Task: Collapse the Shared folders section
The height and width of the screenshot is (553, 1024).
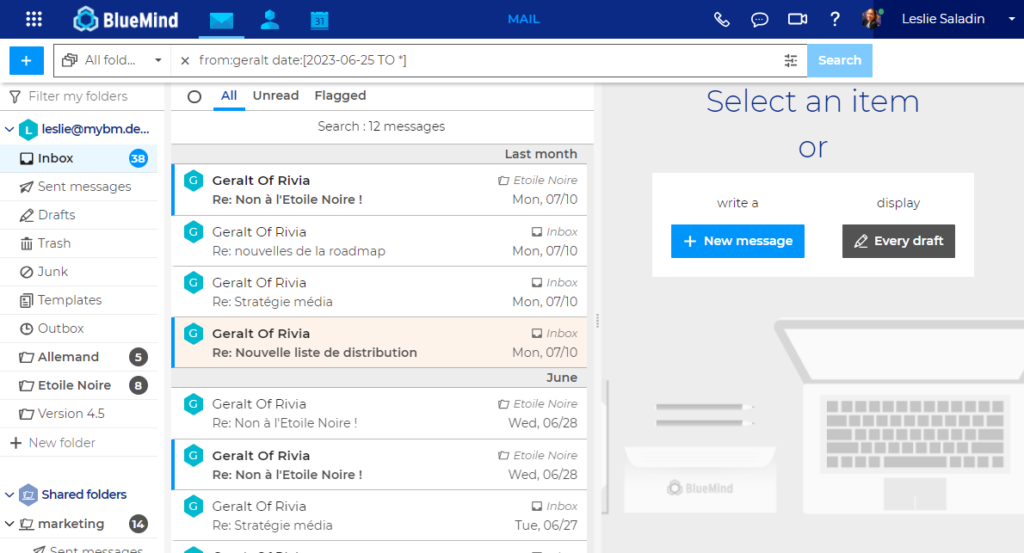Action: click(x=9, y=495)
